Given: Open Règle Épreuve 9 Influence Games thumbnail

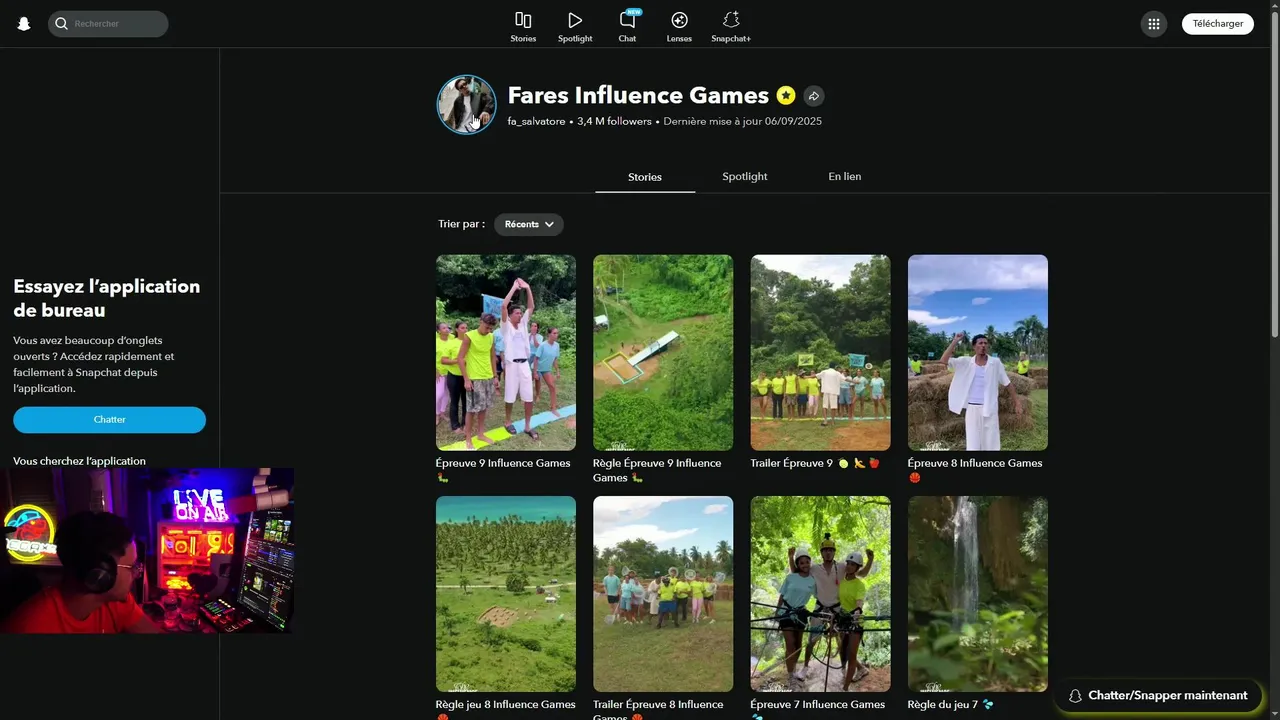Looking at the screenshot, I should [x=663, y=352].
